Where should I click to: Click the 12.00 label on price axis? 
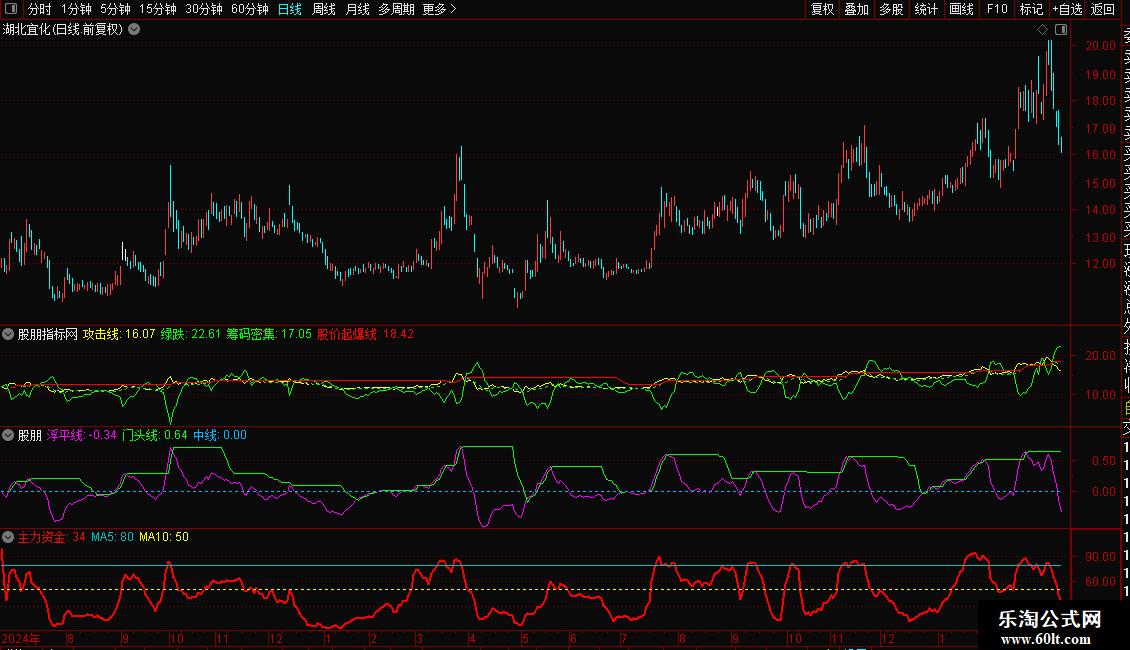pos(1100,264)
